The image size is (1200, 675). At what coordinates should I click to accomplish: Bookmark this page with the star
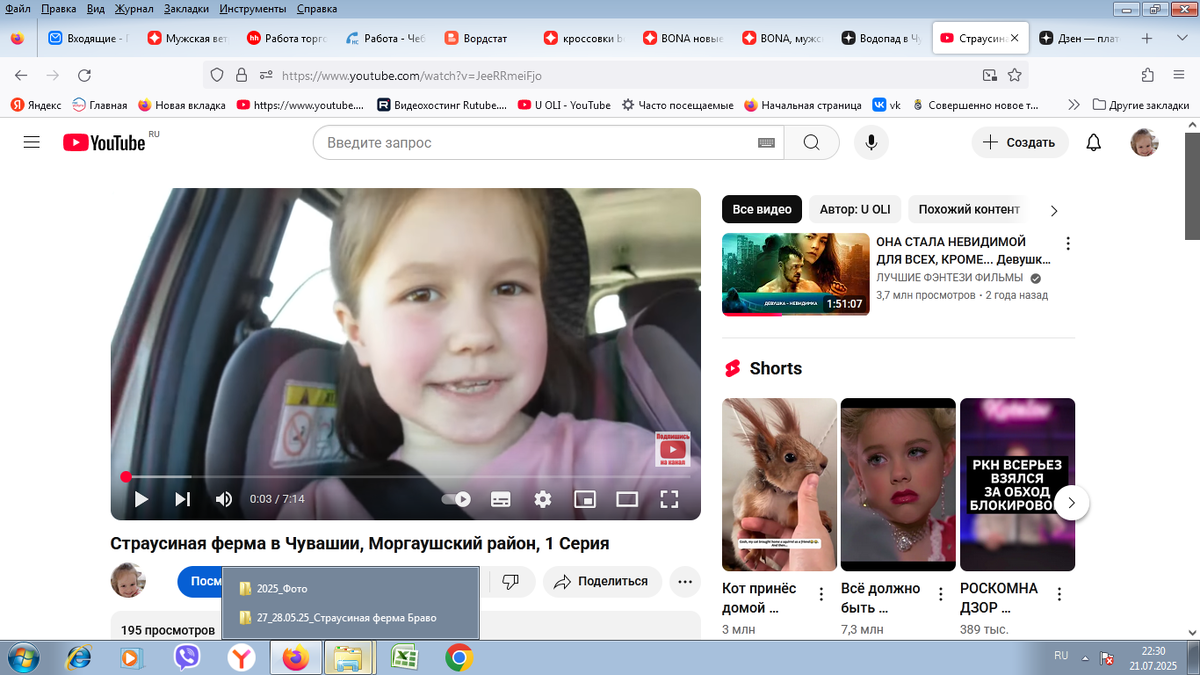tap(1014, 75)
